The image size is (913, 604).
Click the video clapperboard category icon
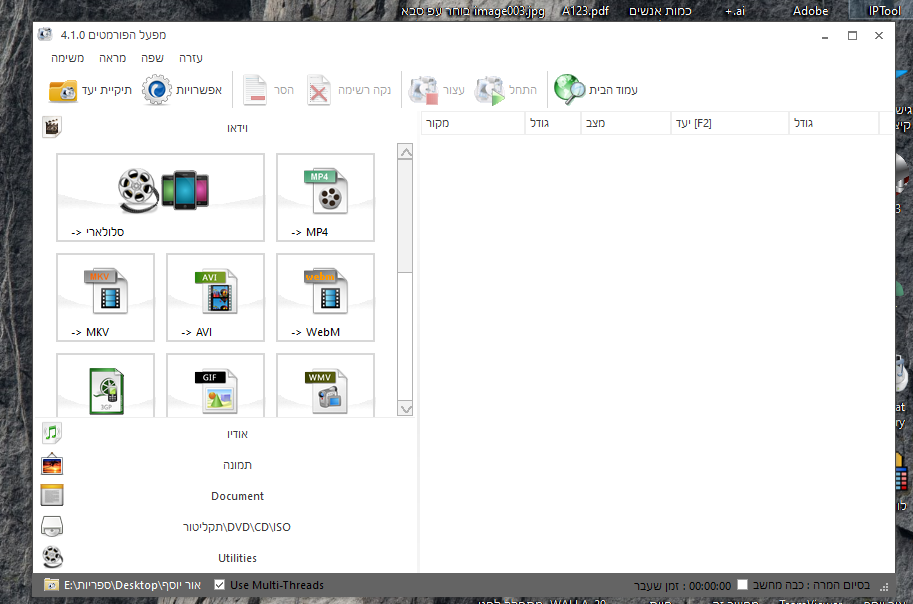[52, 127]
